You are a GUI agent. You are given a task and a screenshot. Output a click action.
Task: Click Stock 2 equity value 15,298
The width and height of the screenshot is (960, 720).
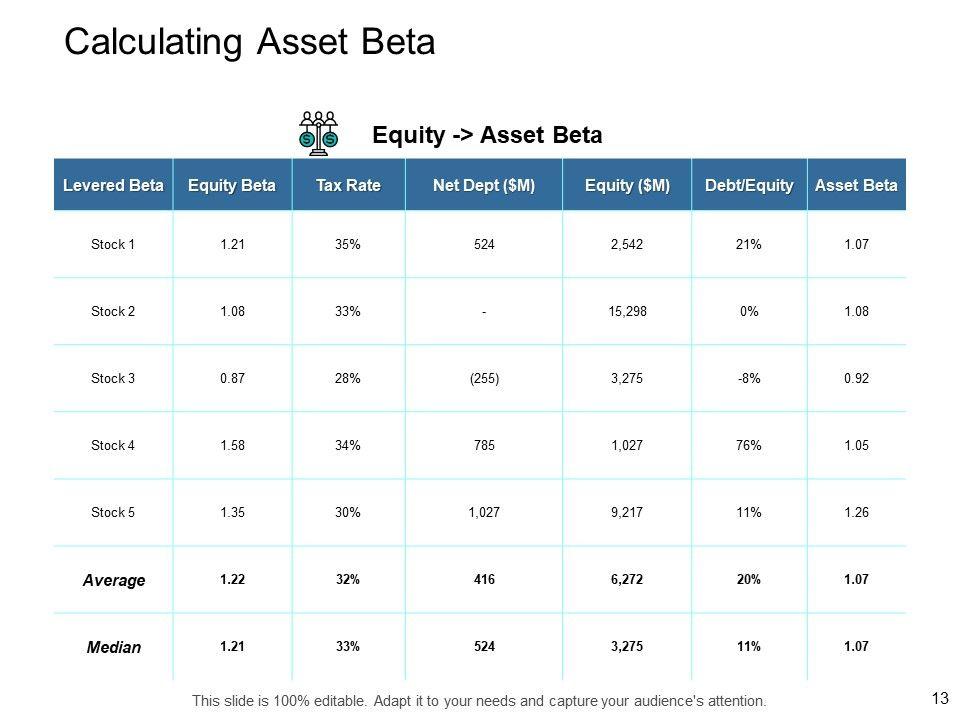point(627,311)
